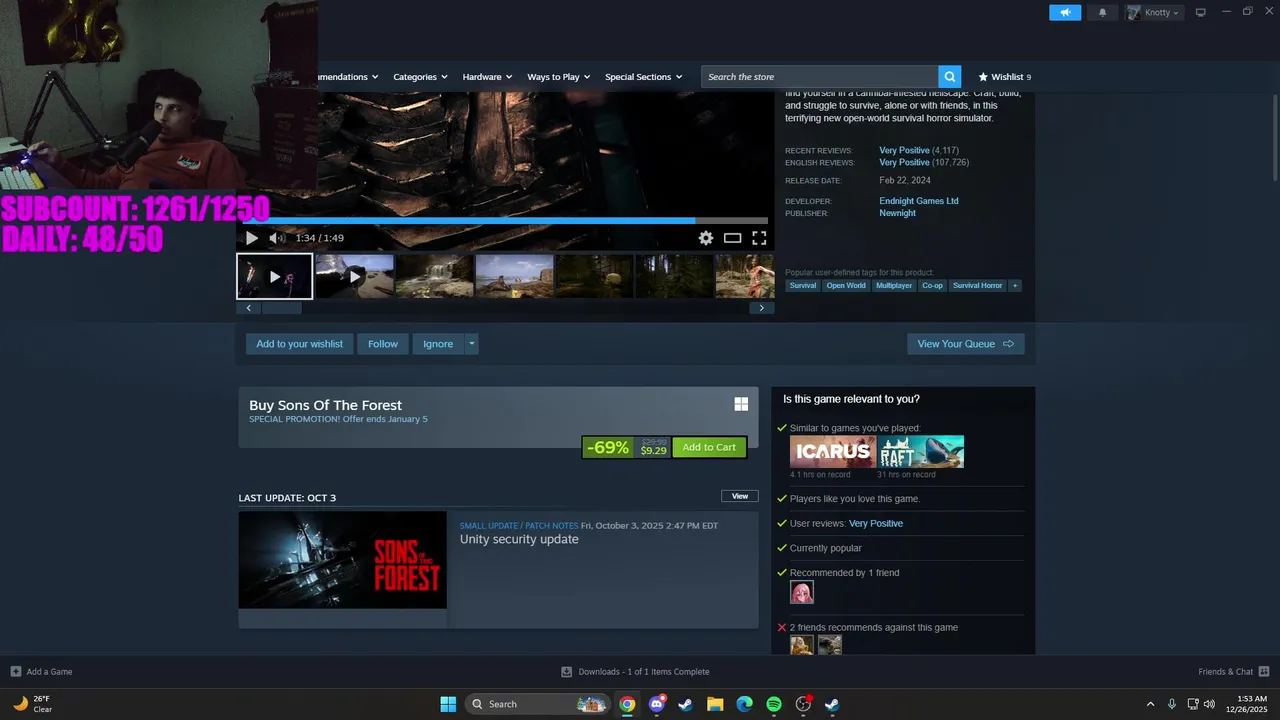Open Google Chrome from the taskbar
The image size is (1280, 720).
pos(627,704)
